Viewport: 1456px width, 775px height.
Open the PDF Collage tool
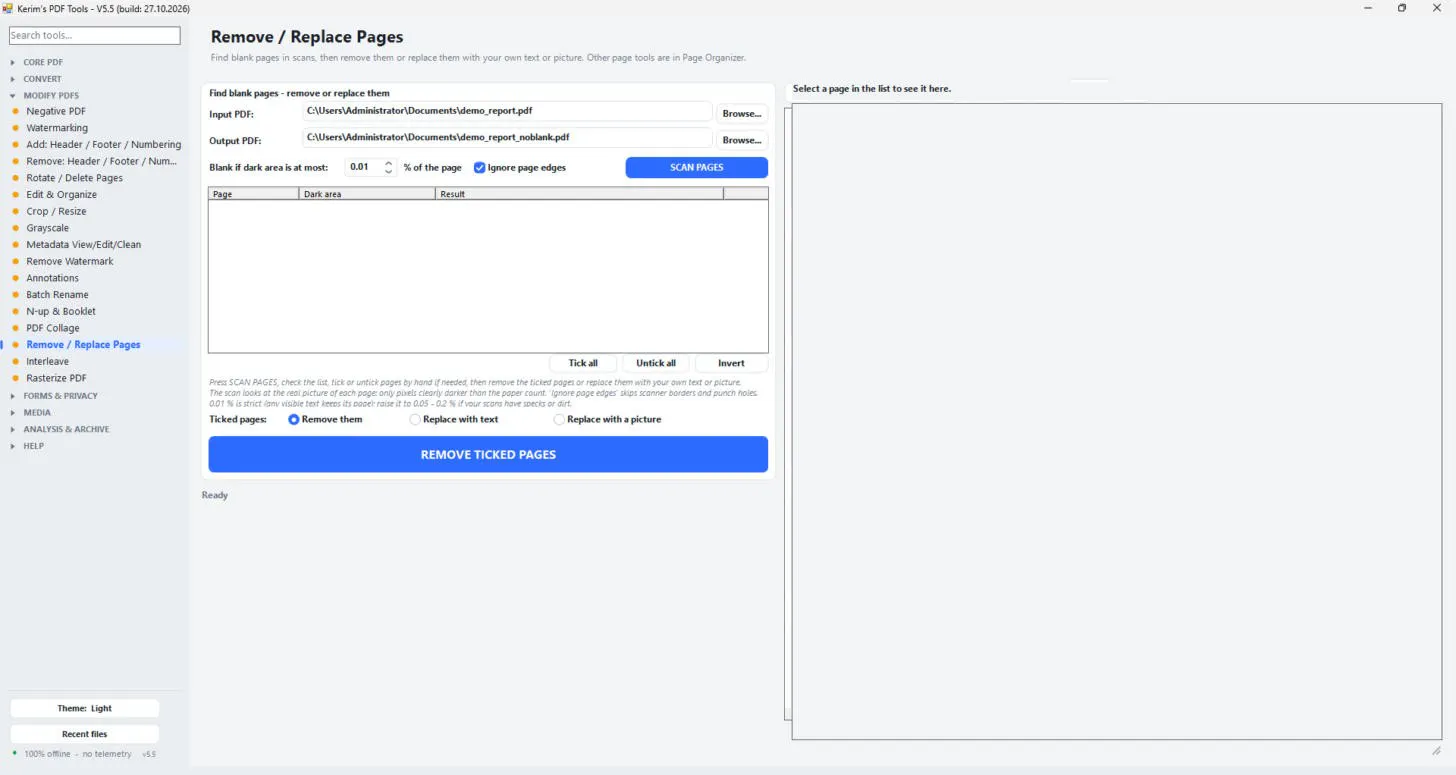click(x=53, y=328)
